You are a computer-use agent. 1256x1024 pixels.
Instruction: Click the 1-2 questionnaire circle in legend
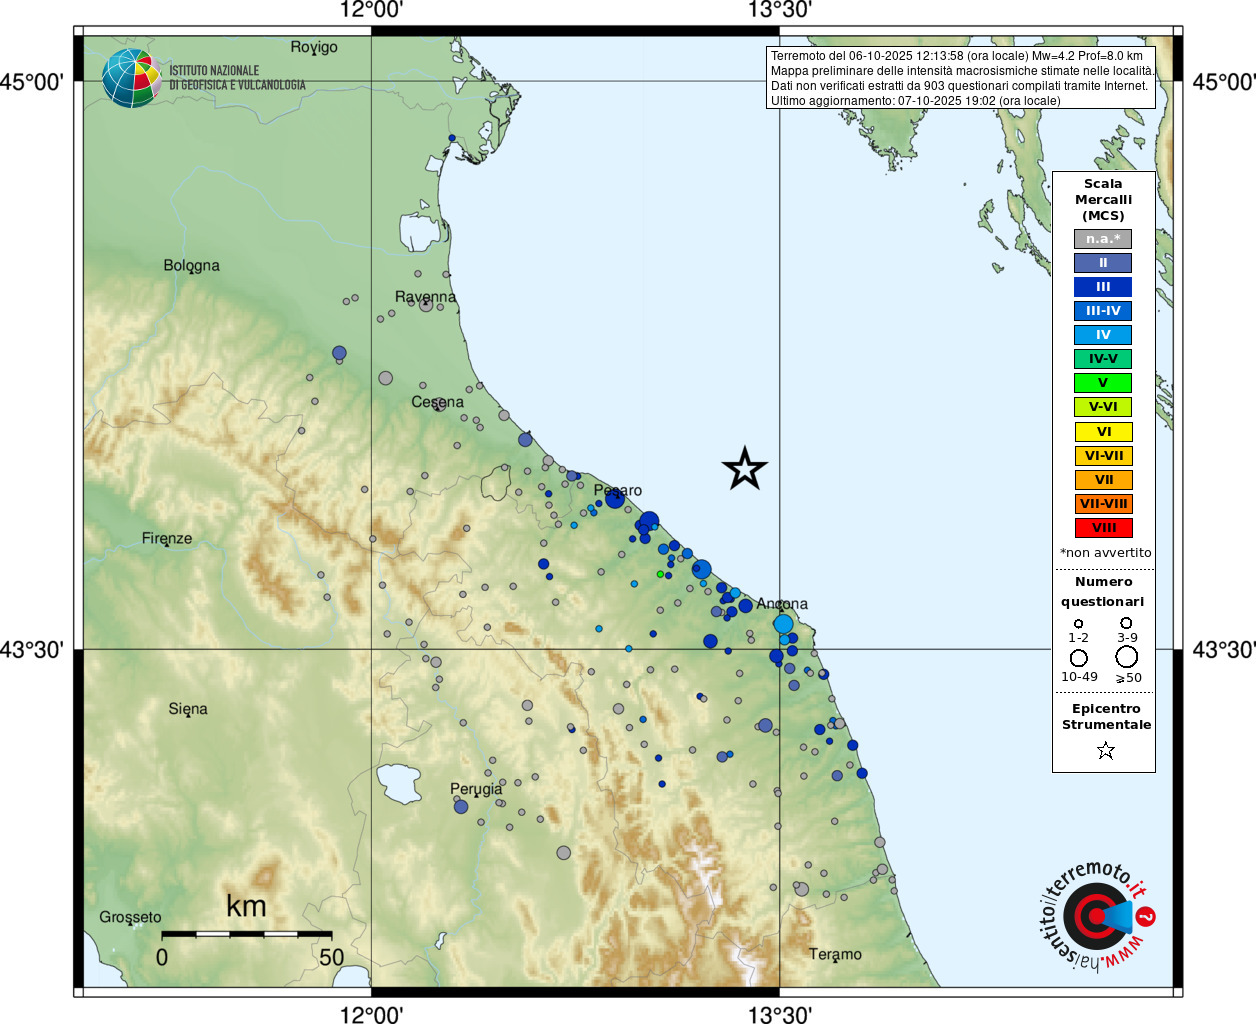click(1078, 624)
